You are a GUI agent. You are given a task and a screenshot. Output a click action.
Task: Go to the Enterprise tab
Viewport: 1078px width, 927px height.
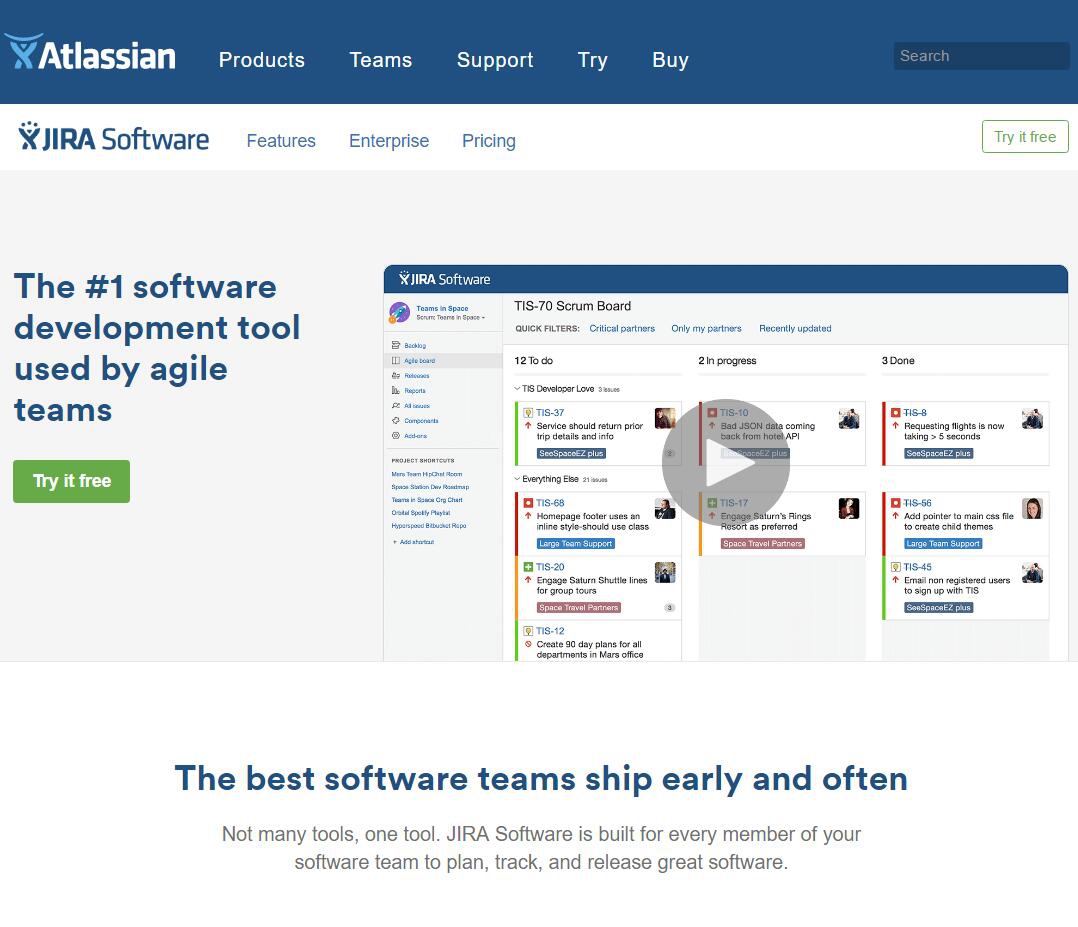coord(389,141)
